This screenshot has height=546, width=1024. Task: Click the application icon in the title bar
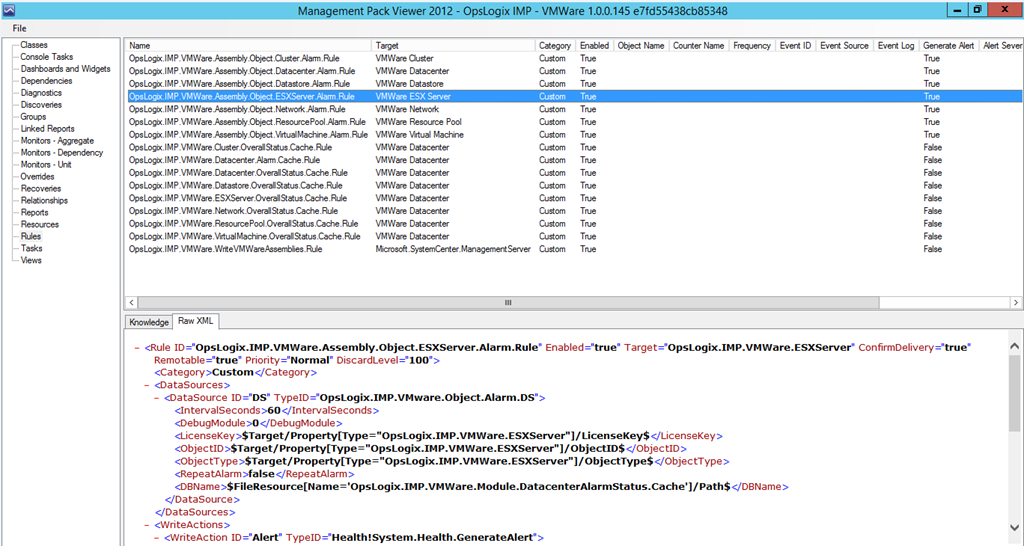[9, 9]
